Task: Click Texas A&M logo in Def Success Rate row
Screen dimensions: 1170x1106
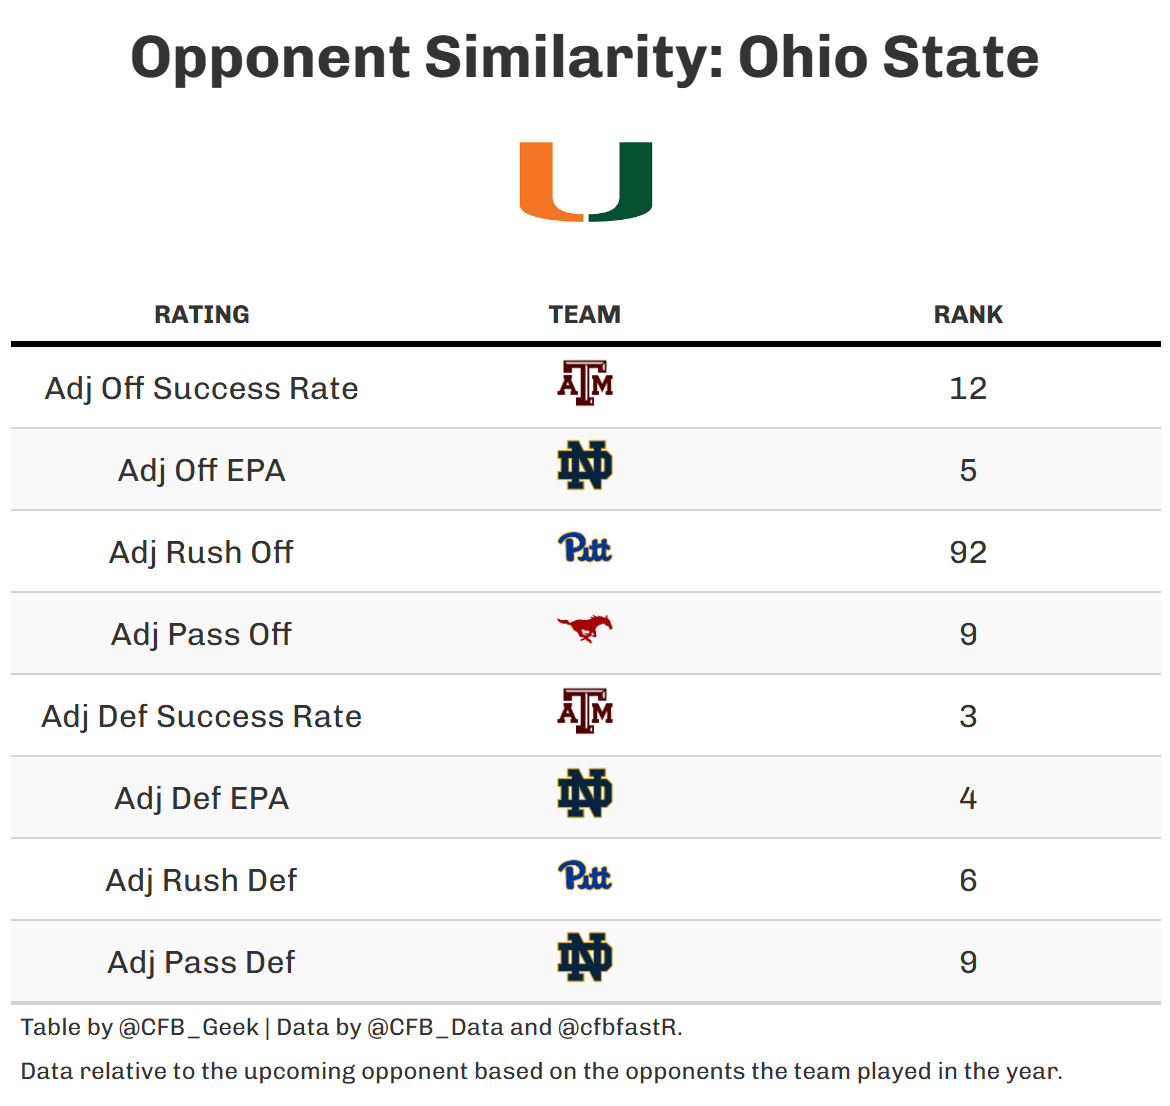Action: point(585,712)
